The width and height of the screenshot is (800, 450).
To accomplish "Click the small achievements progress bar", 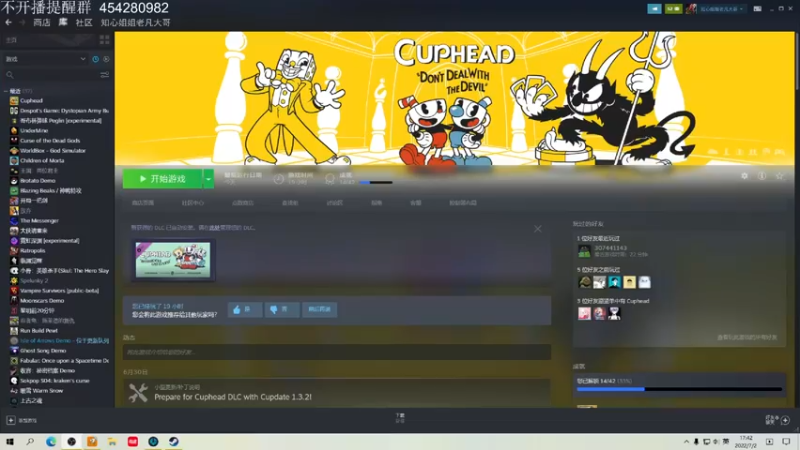I will (x=376, y=183).
